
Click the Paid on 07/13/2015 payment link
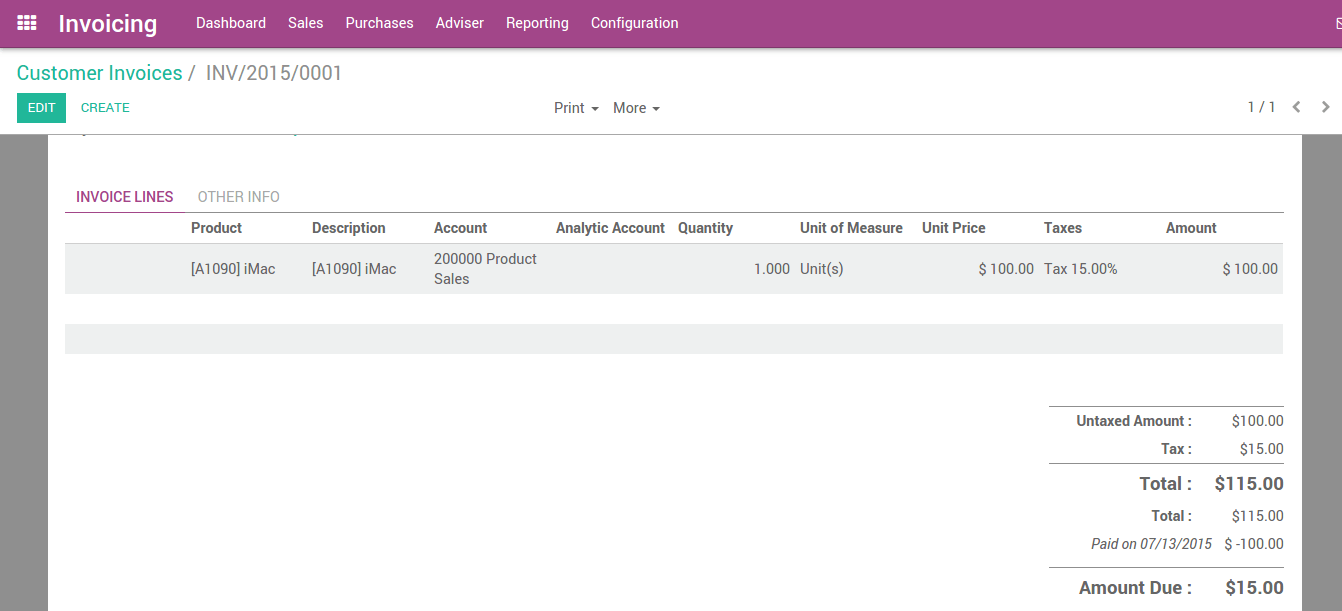coord(1151,544)
